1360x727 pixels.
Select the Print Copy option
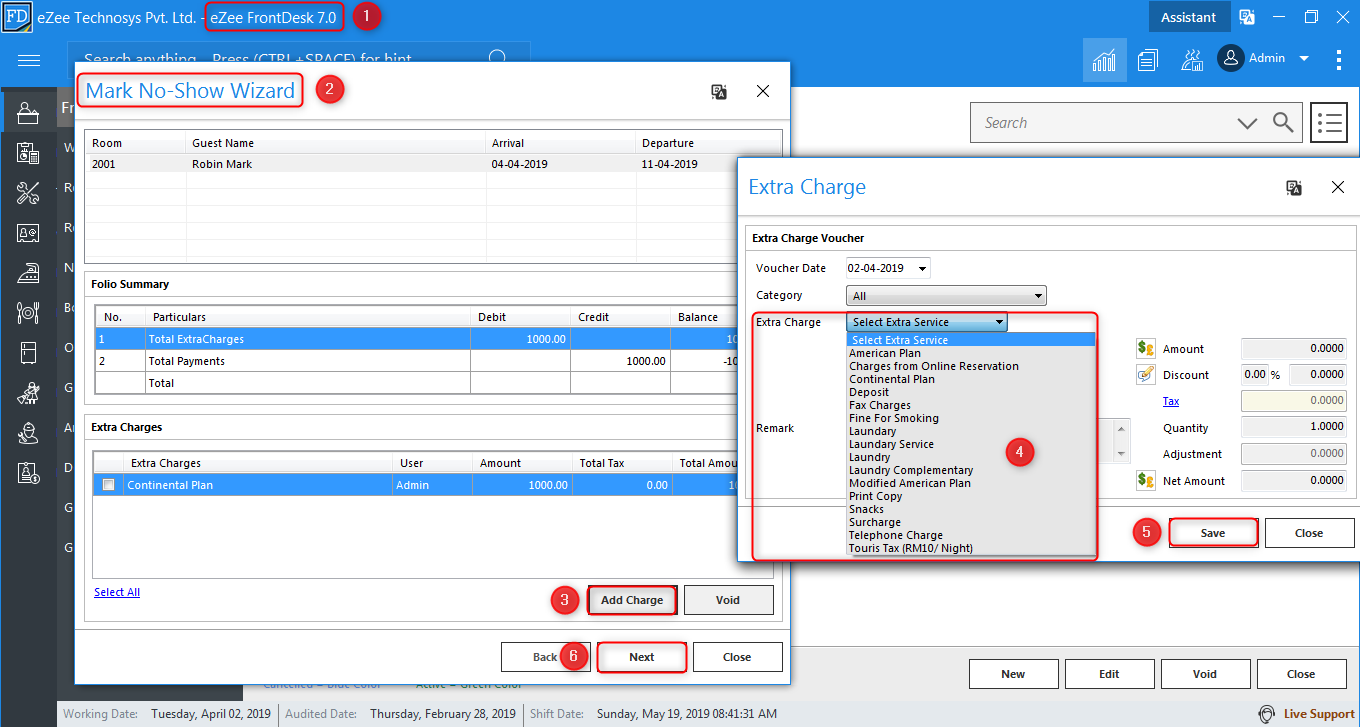pyautogui.click(x=876, y=496)
